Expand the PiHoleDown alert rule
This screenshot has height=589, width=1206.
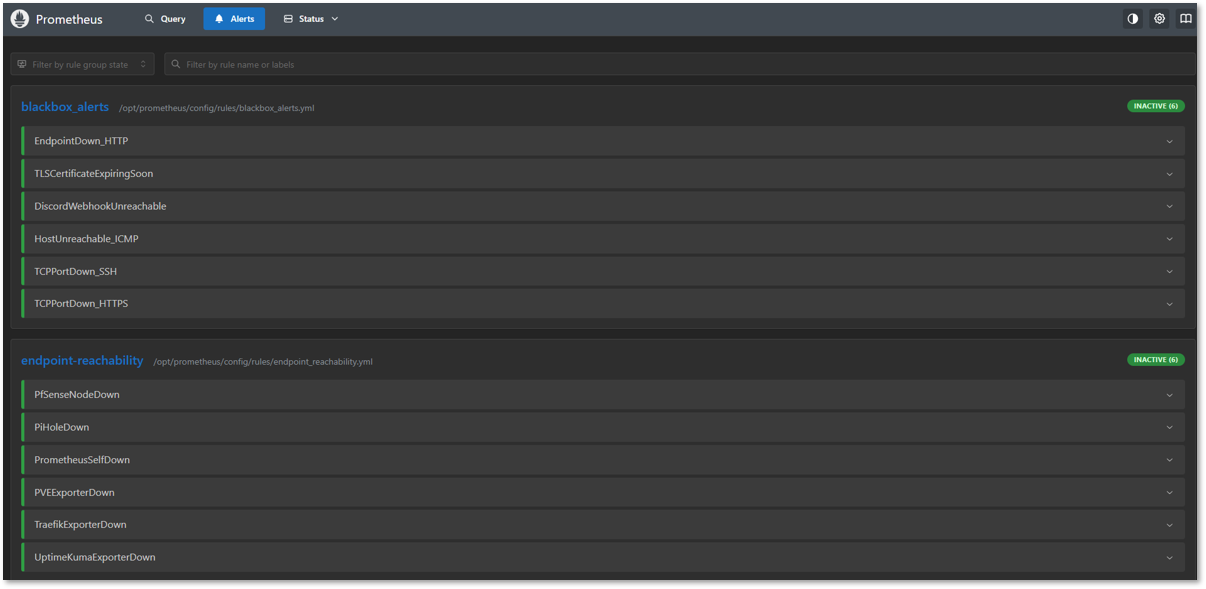point(1170,427)
